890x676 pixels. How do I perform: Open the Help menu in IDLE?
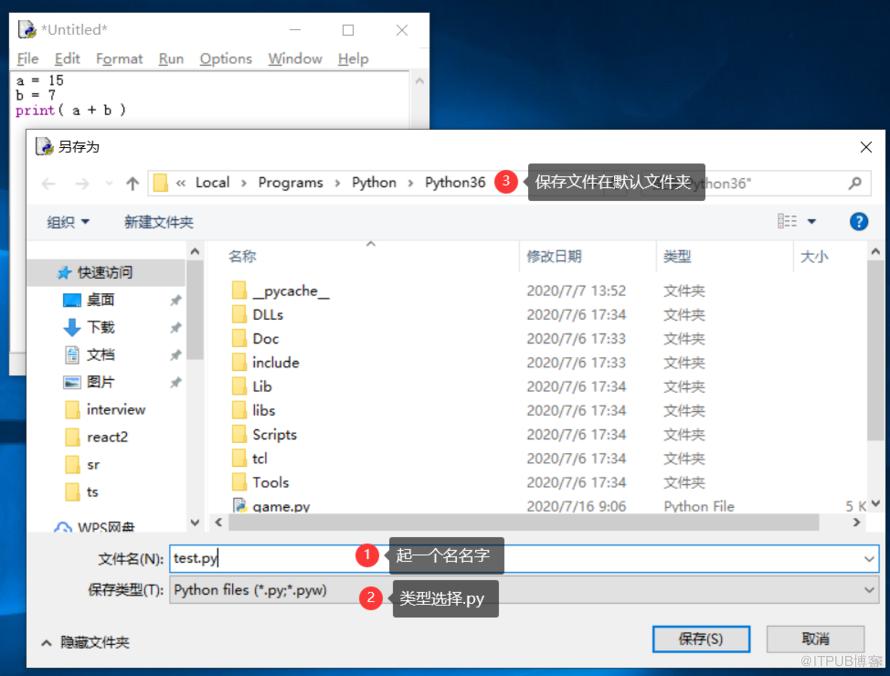[353, 59]
